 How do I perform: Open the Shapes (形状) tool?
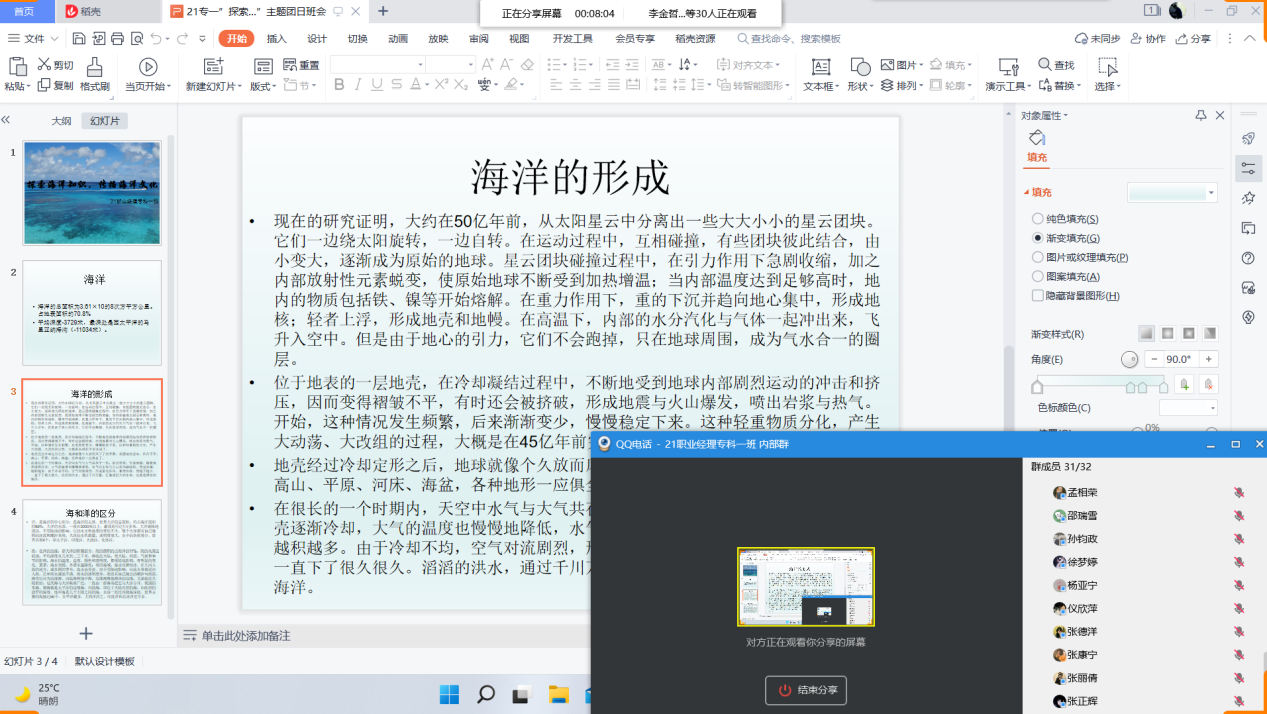pos(859,67)
